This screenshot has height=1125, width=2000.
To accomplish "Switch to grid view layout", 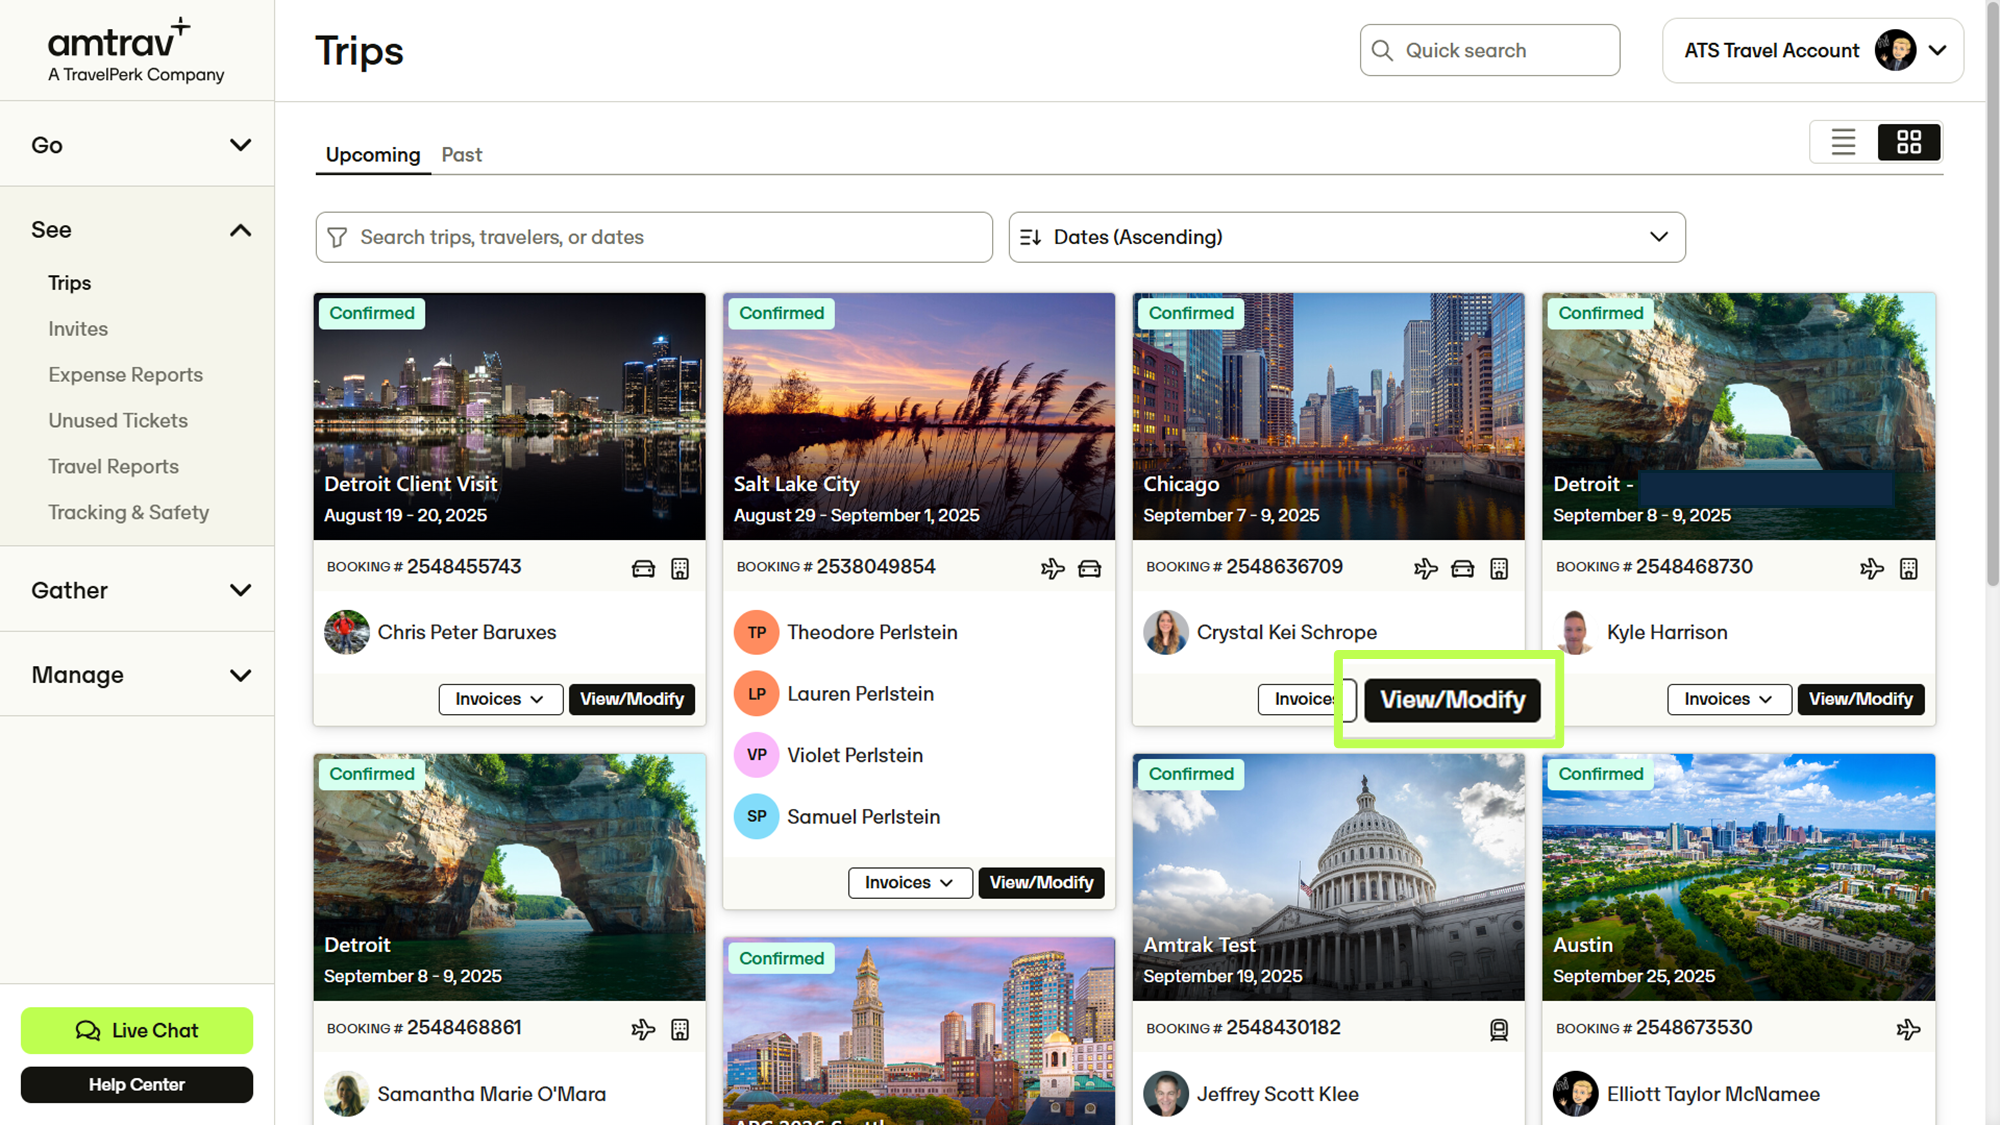I will click(x=1909, y=142).
